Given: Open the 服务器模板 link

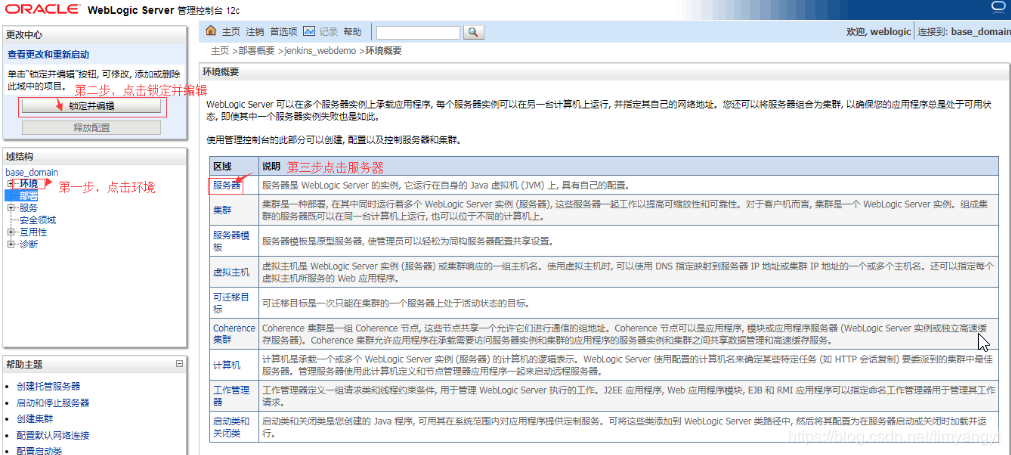Looking at the screenshot, I should (231, 242).
